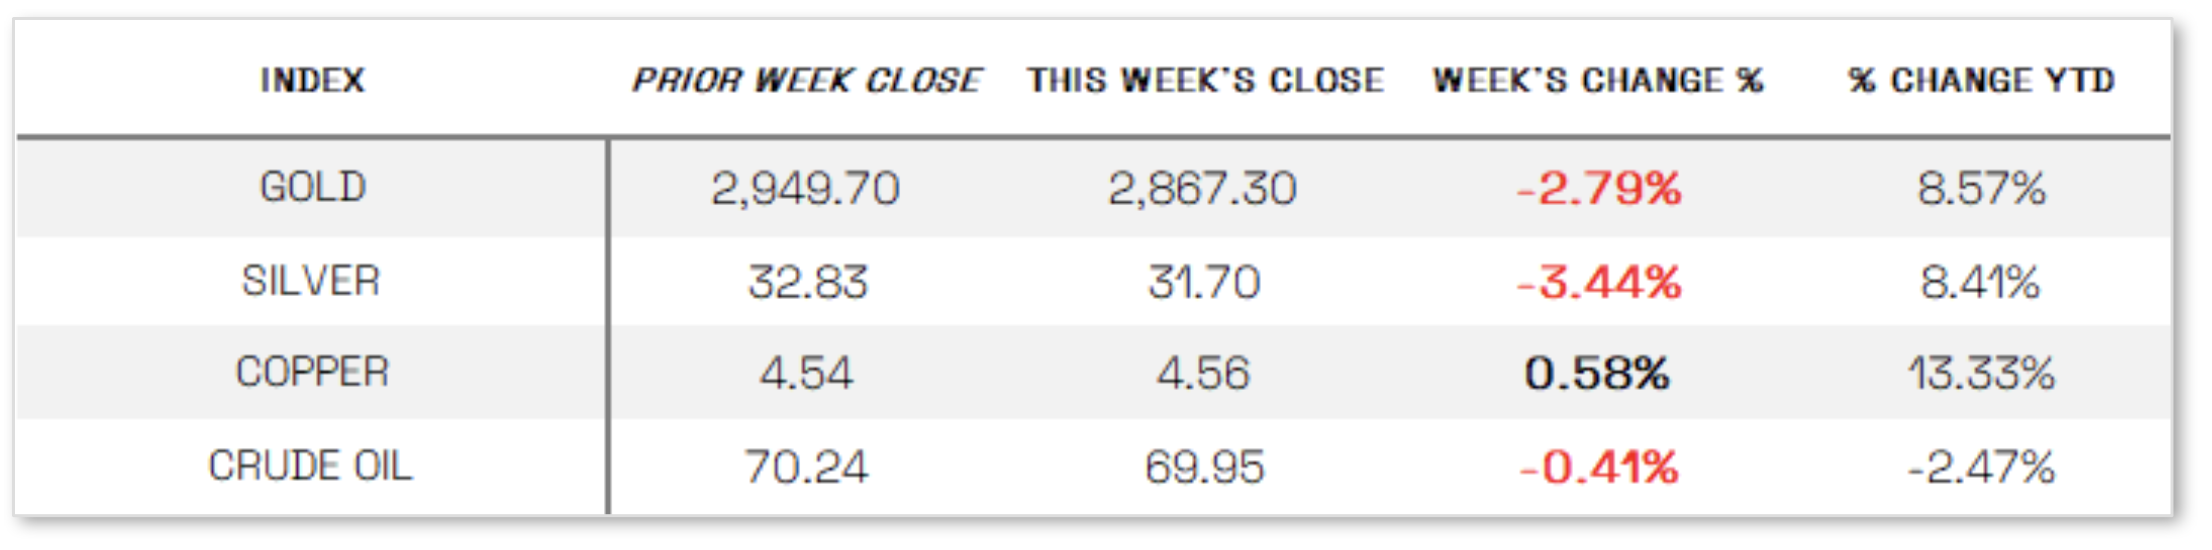Click copper's weekly change 0.58%
The height and width of the screenshot is (550, 2212).
(x=1597, y=373)
